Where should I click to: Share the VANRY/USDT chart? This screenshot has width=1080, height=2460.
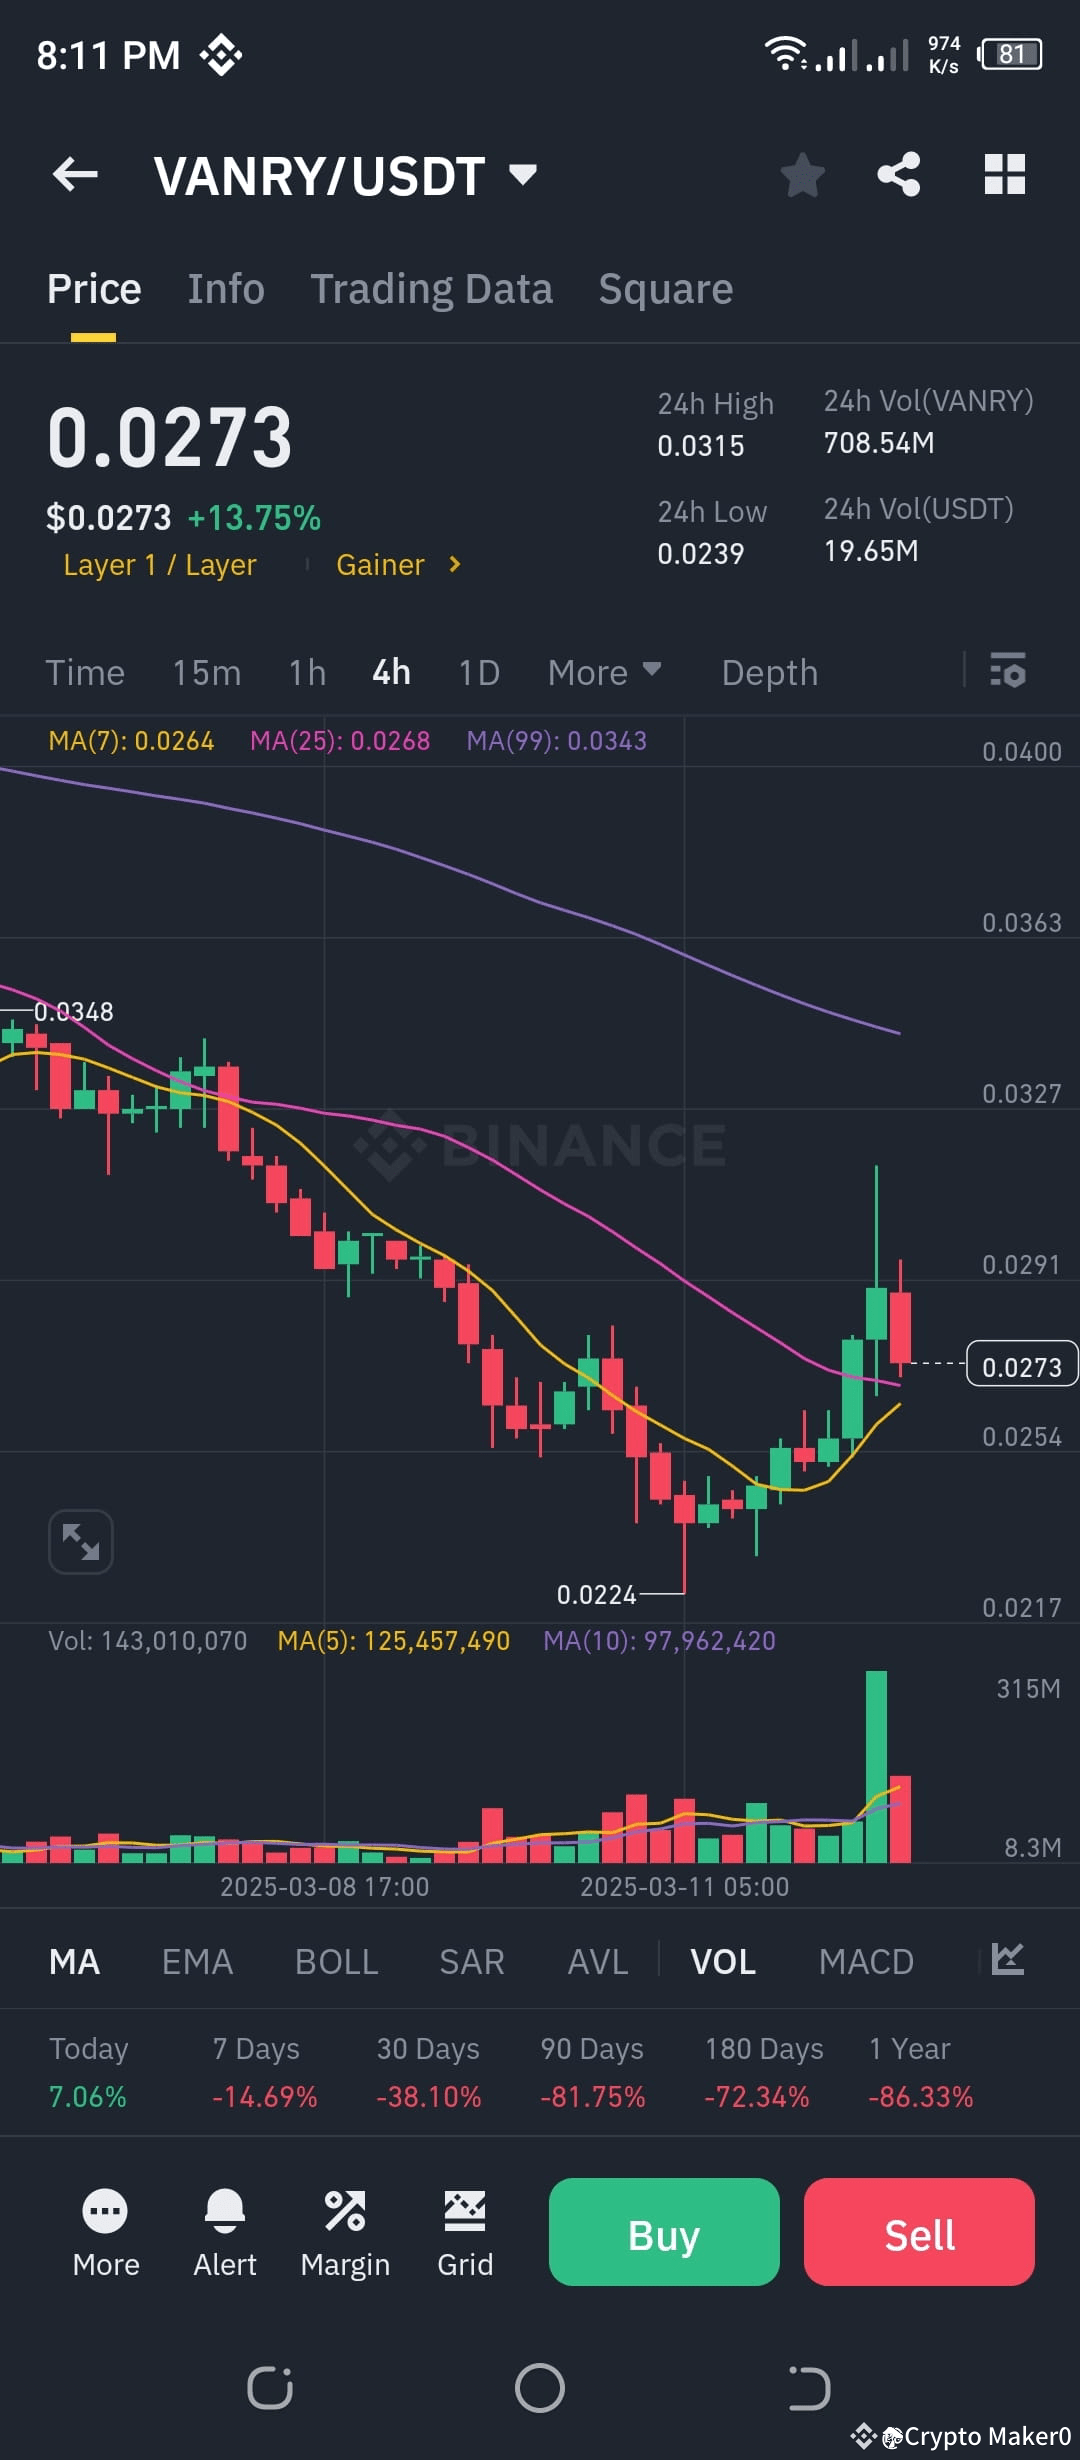tap(899, 174)
